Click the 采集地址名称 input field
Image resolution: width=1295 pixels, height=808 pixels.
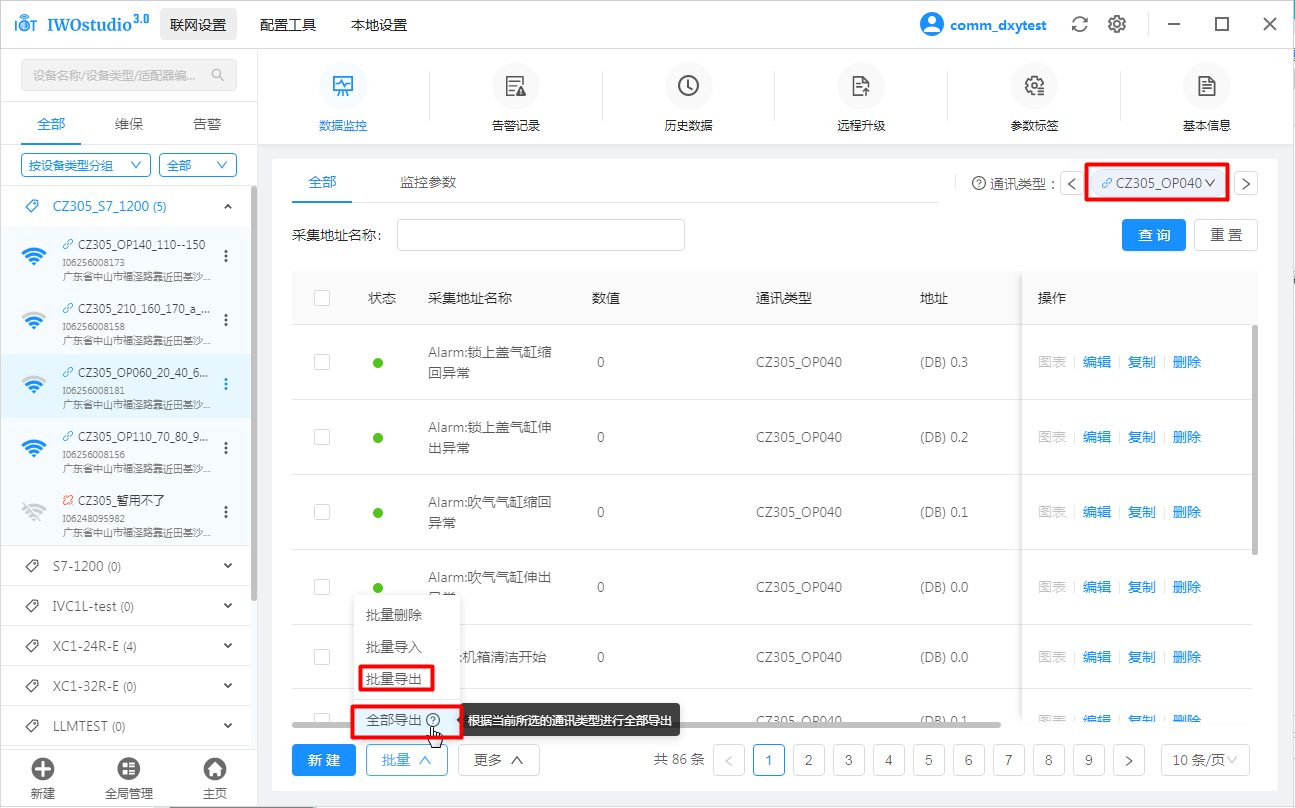pyautogui.click(x=540, y=235)
